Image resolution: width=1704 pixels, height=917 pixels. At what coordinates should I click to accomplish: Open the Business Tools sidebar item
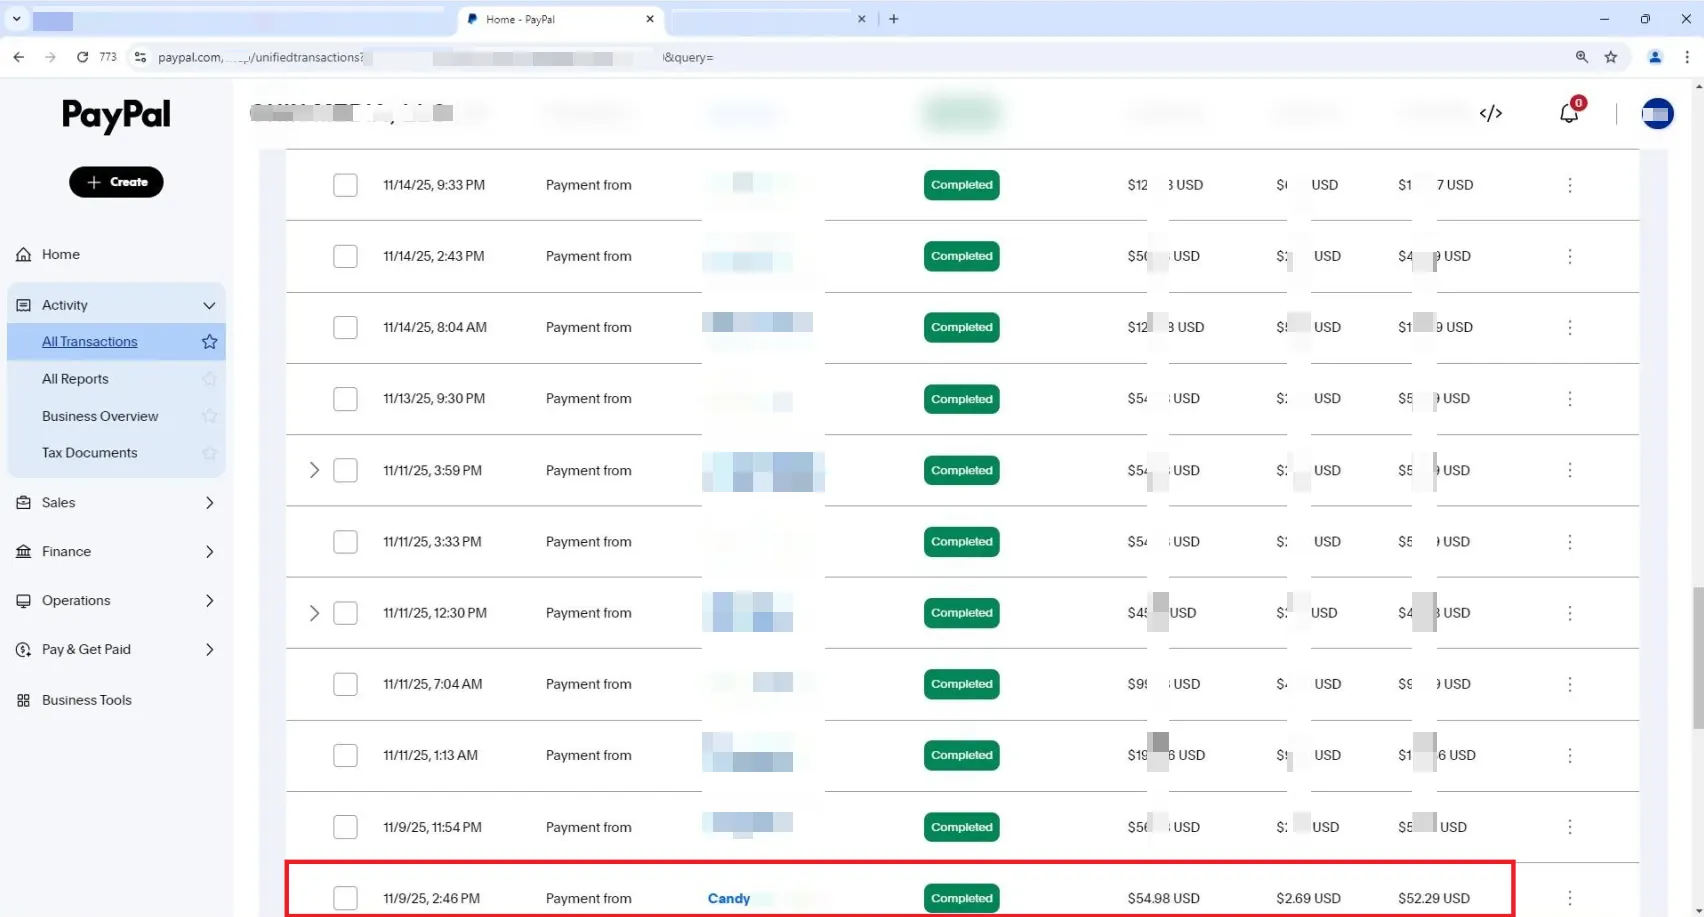[x=86, y=700]
